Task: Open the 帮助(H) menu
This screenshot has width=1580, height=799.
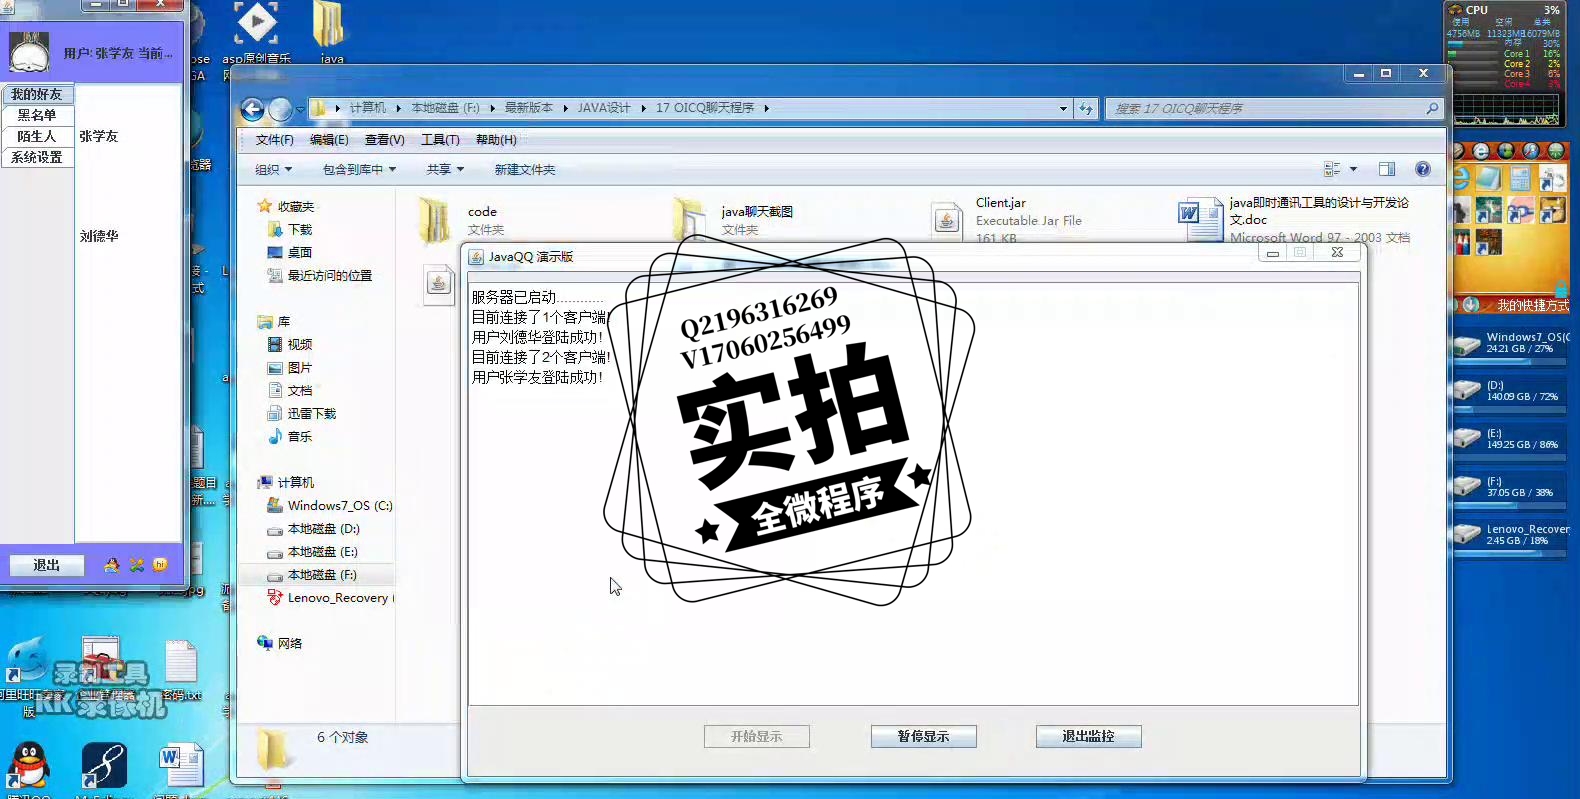Action: click(496, 140)
